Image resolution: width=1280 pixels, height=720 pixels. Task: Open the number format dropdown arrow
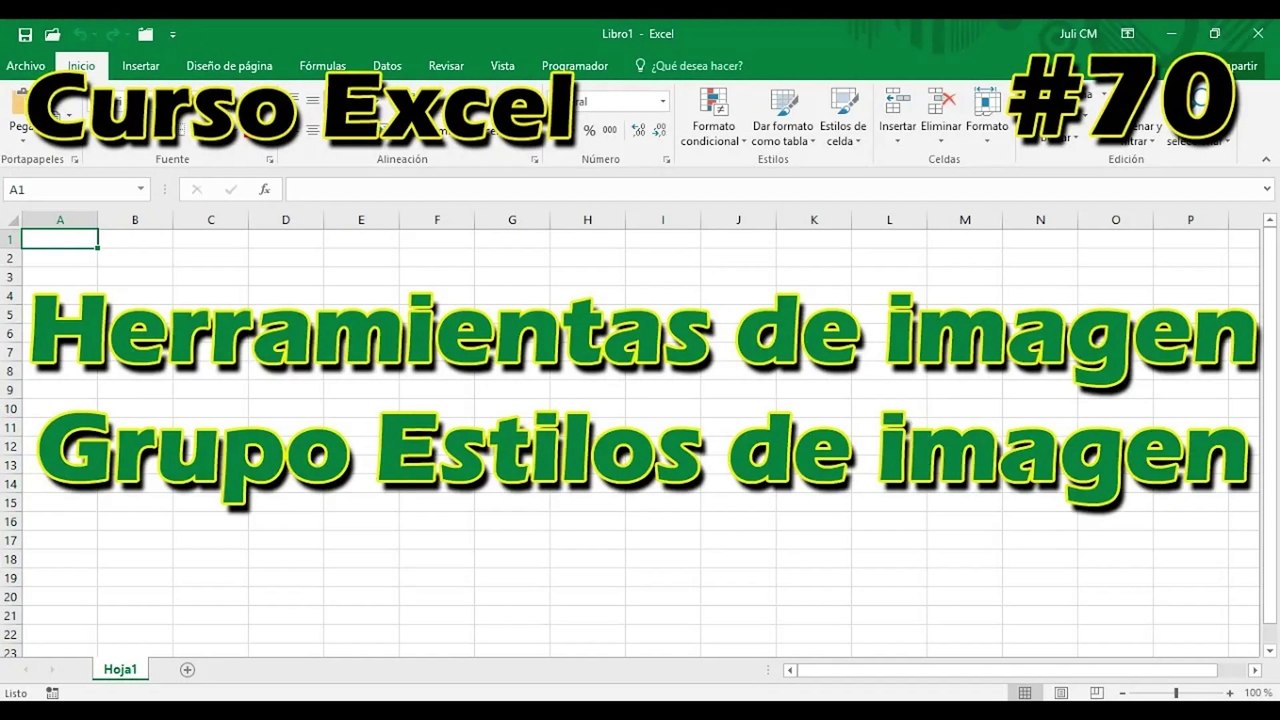coord(662,102)
